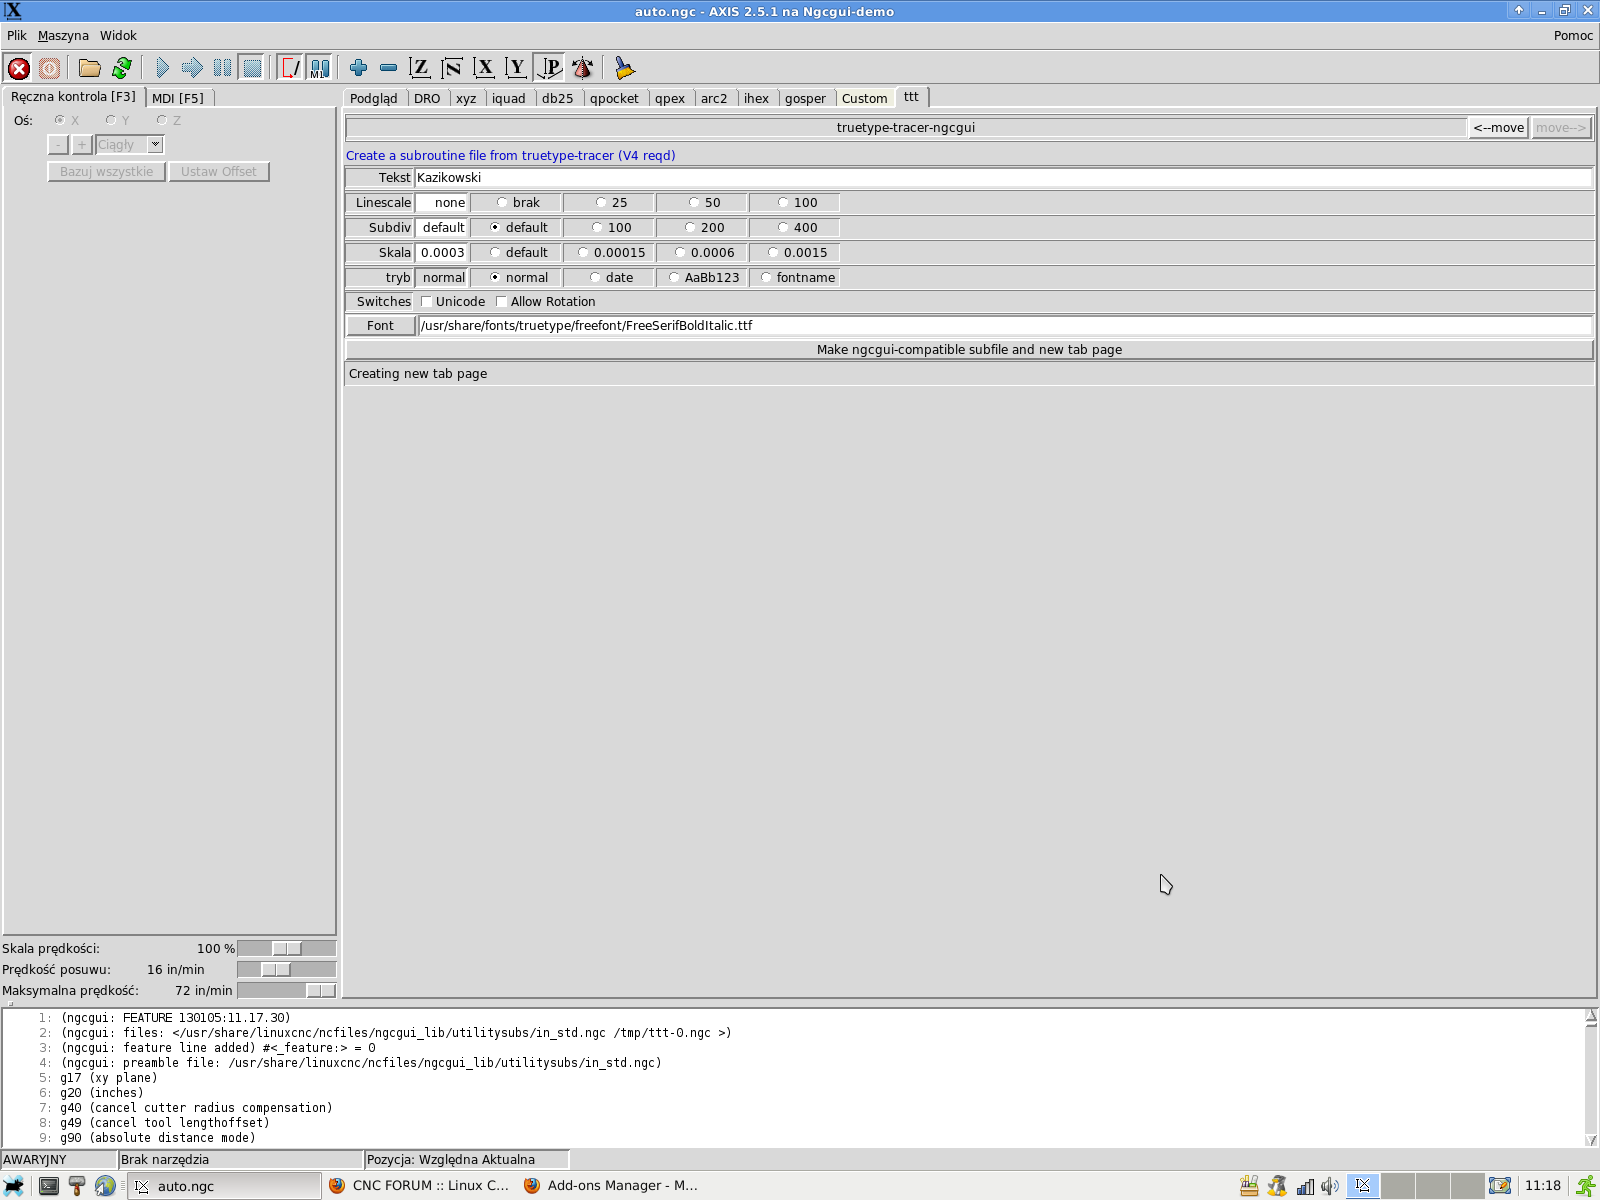
Task: Click Create a subroutine file link text
Action: pyautogui.click(x=510, y=156)
